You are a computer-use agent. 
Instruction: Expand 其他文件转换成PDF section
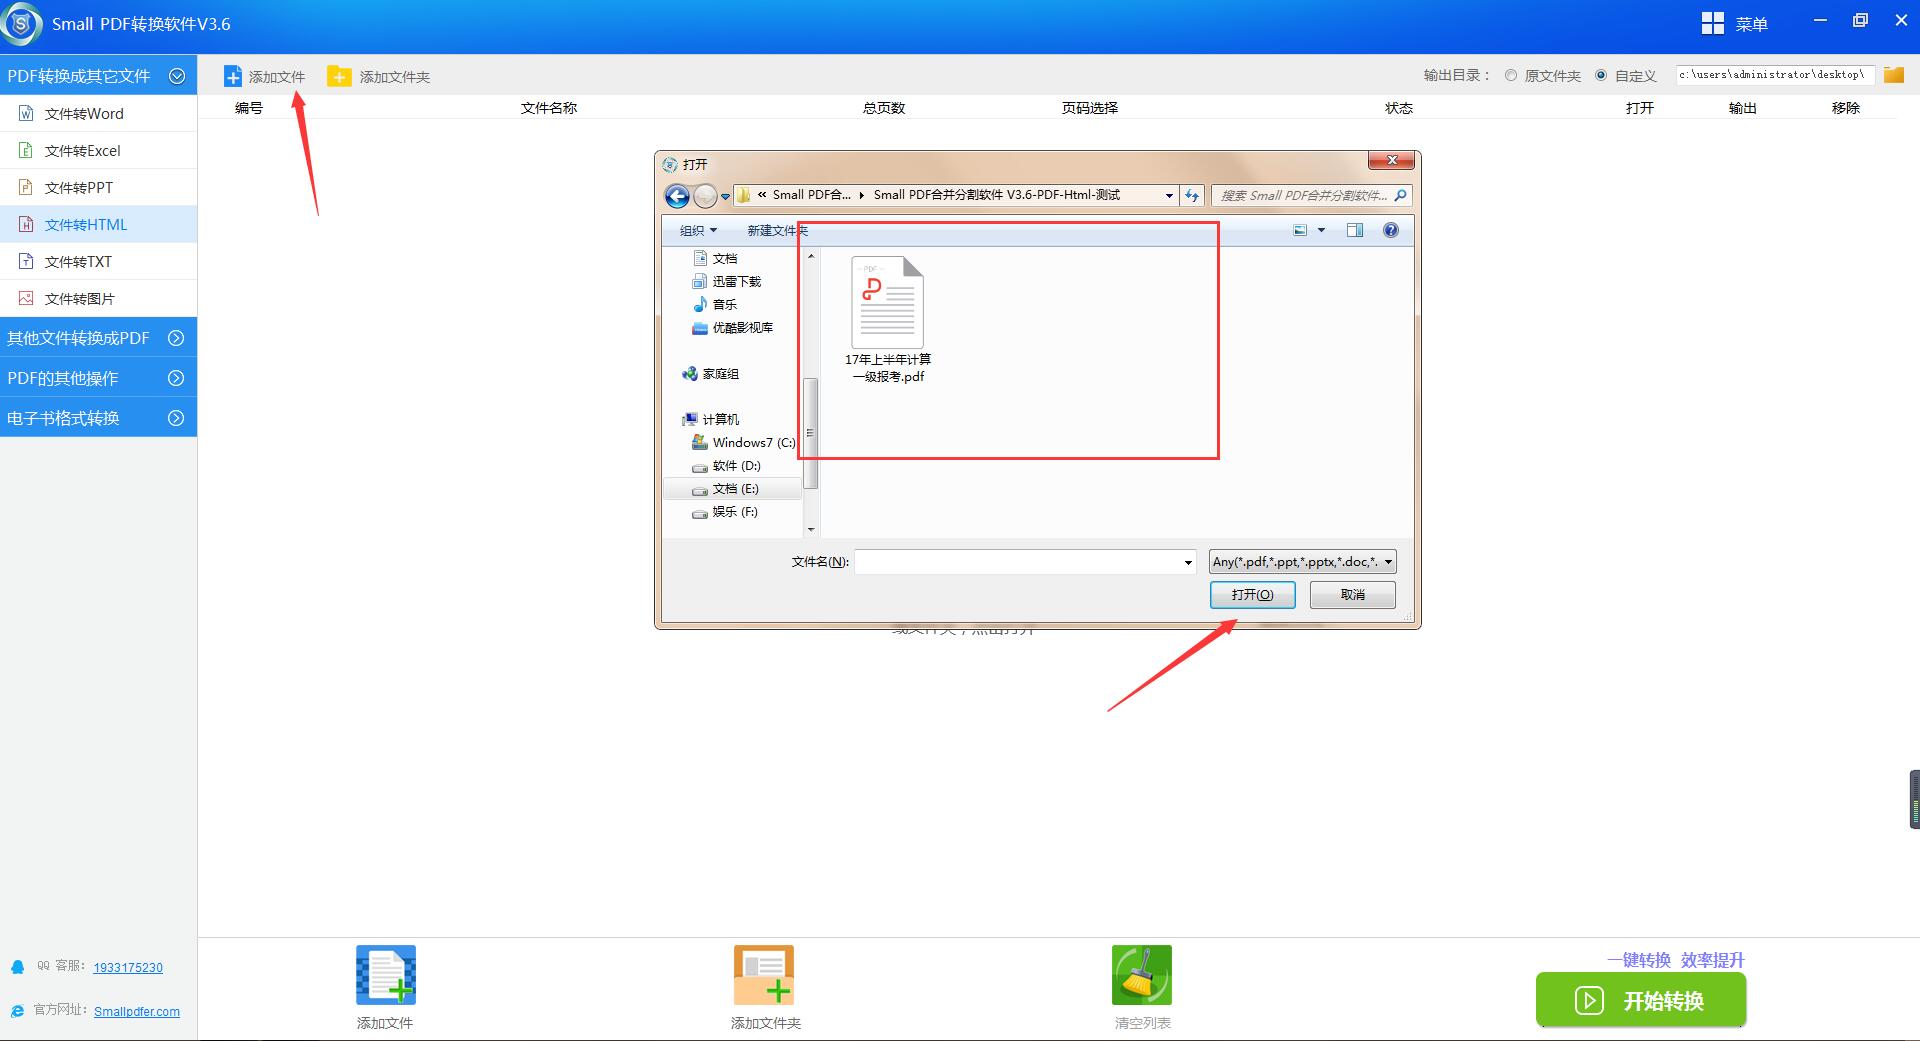point(176,338)
